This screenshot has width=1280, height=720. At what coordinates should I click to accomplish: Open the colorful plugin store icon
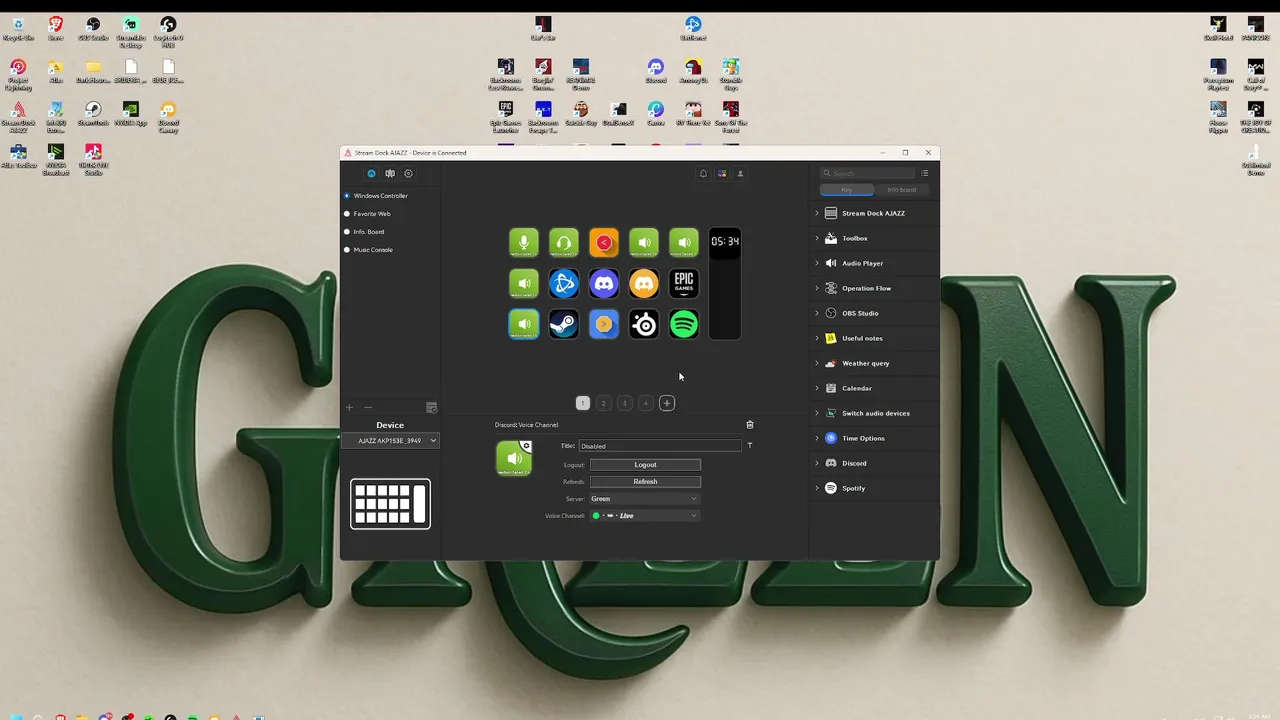coord(722,173)
